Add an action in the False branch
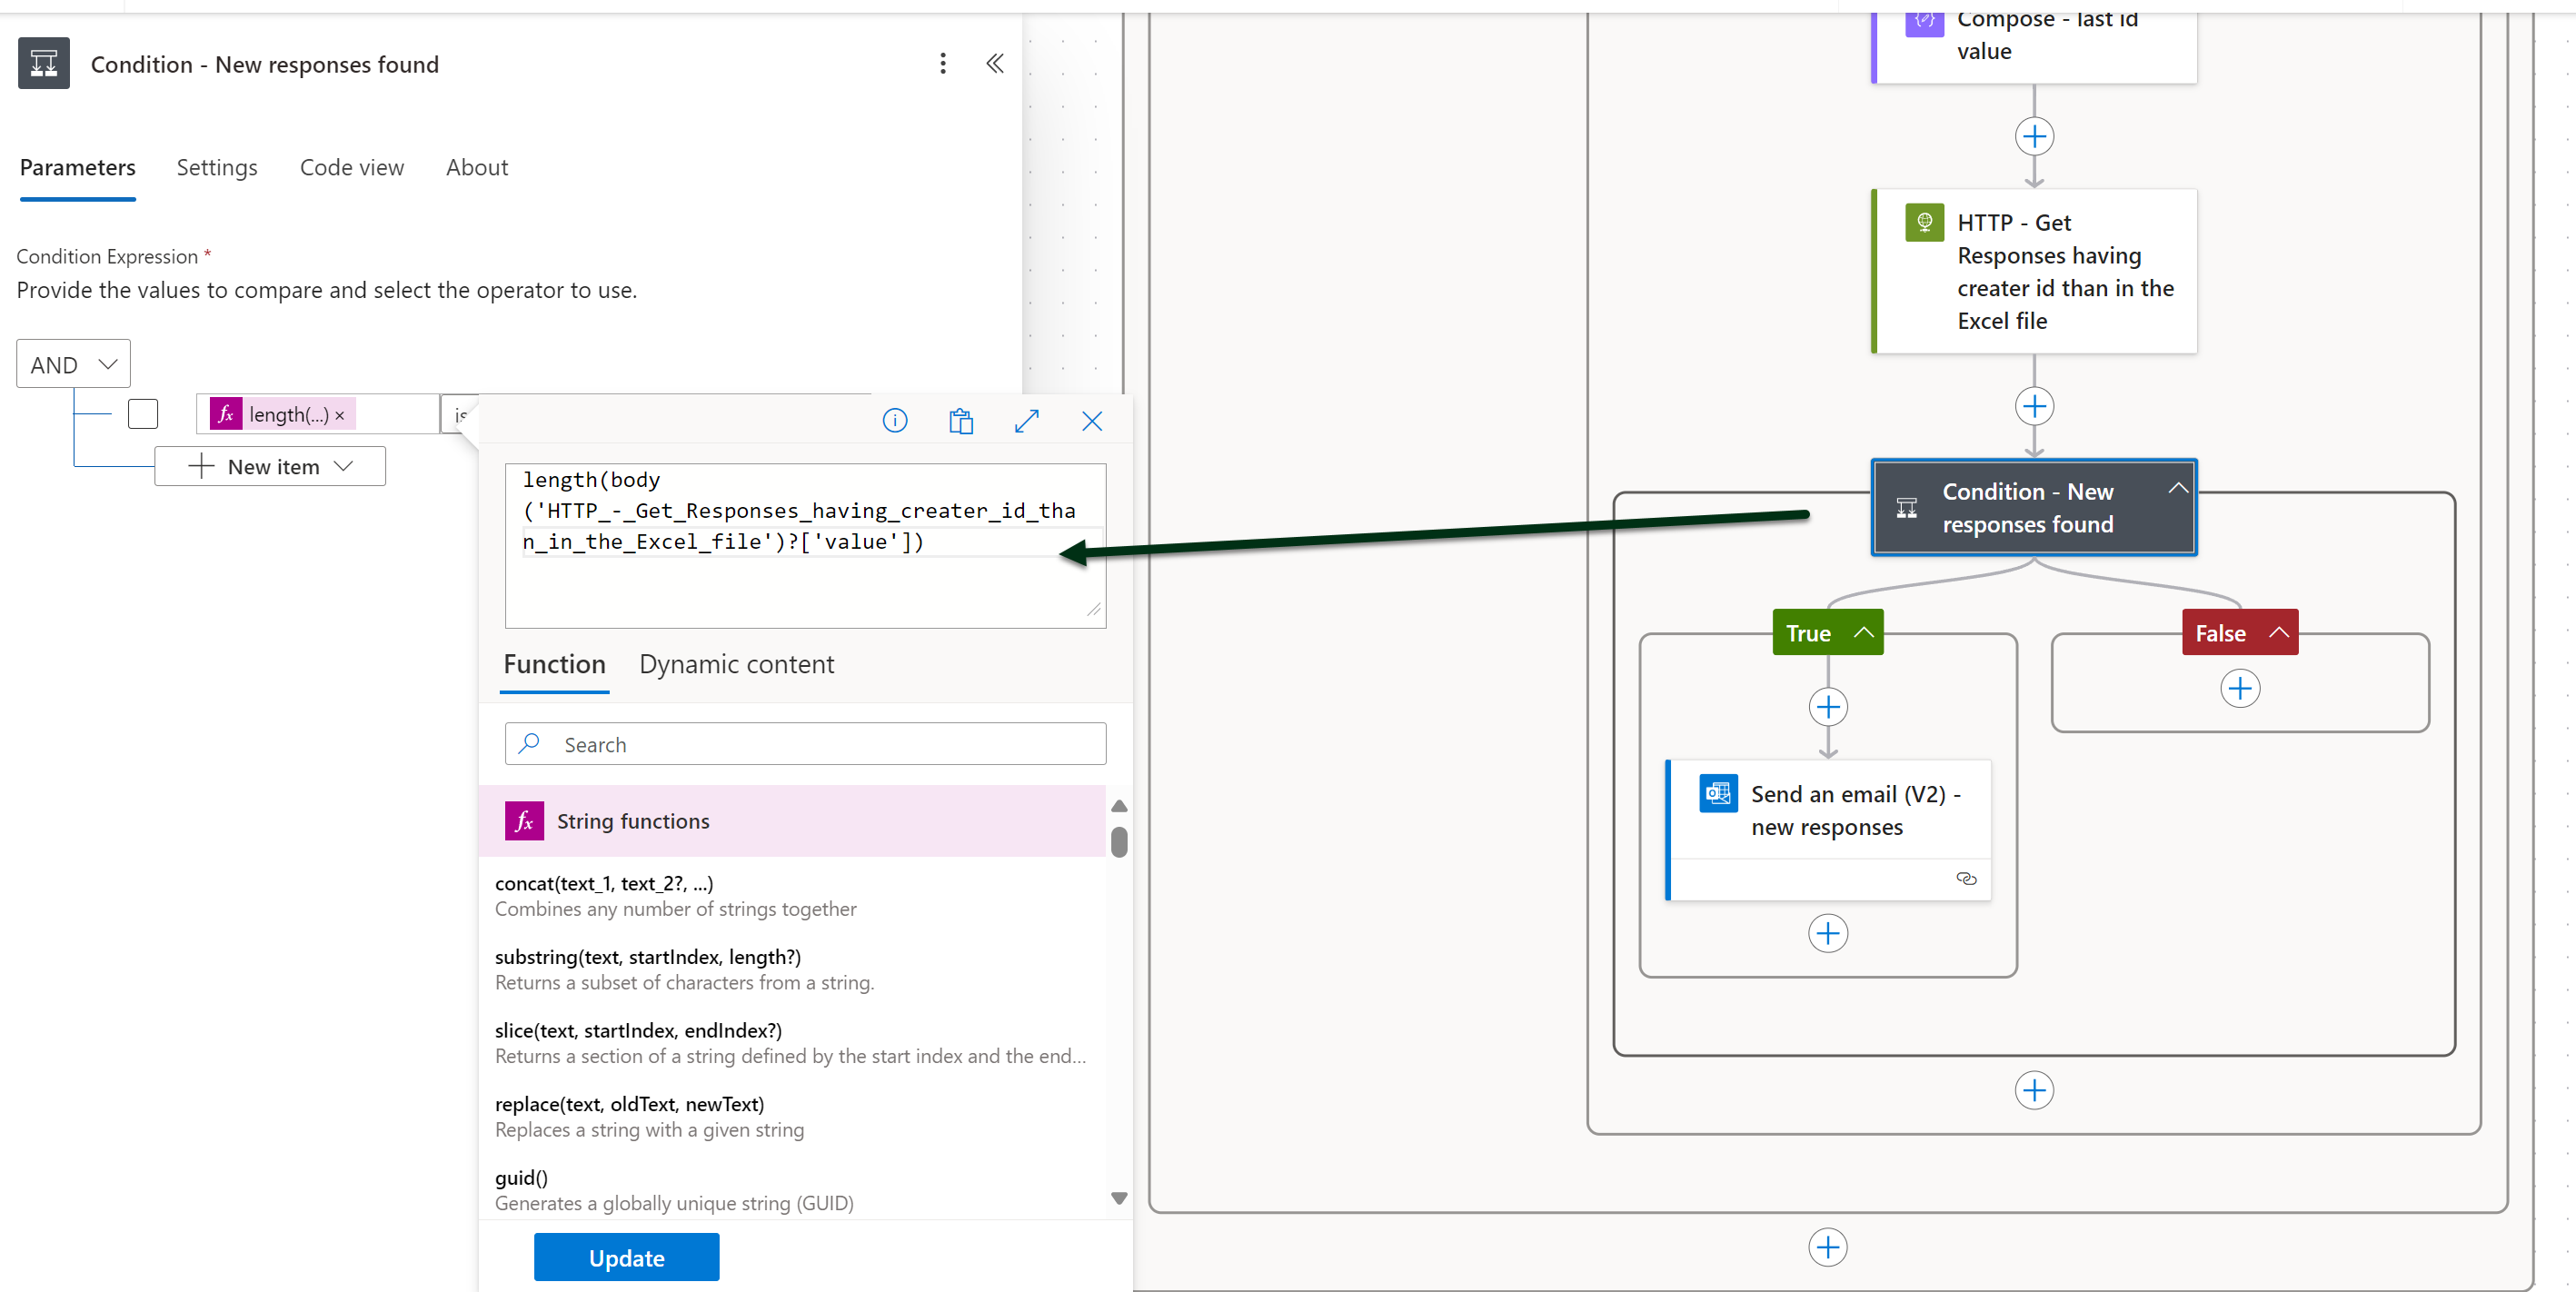2576x1292 pixels. (x=2239, y=688)
